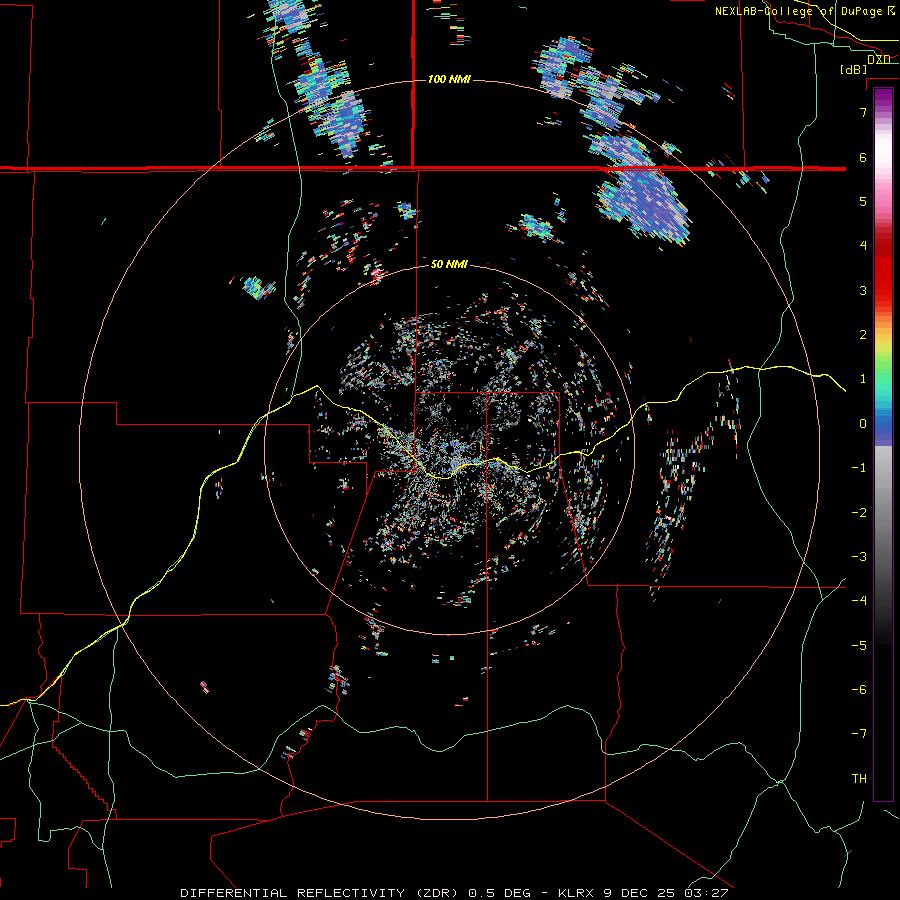The height and width of the screenshot is (900, 900).
Task: Click the positive 7 value on the dB scale
Action: point(863,112)
